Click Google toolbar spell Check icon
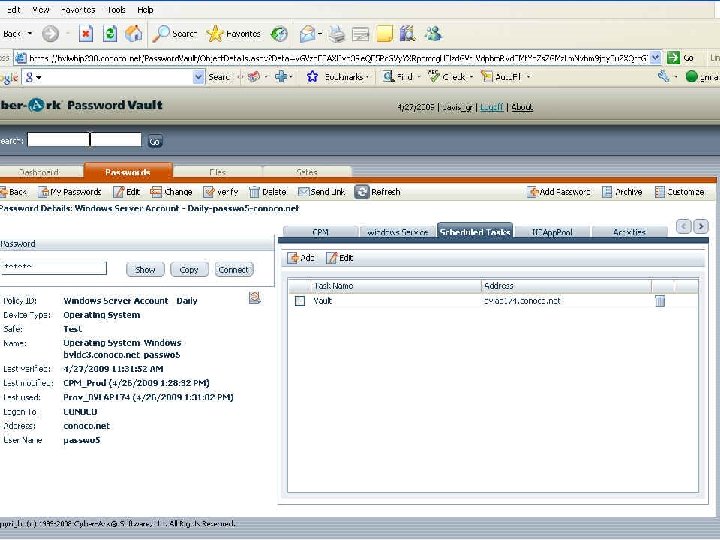The width and height of the screenshot is (720, 540). click(x=434, y=76)
